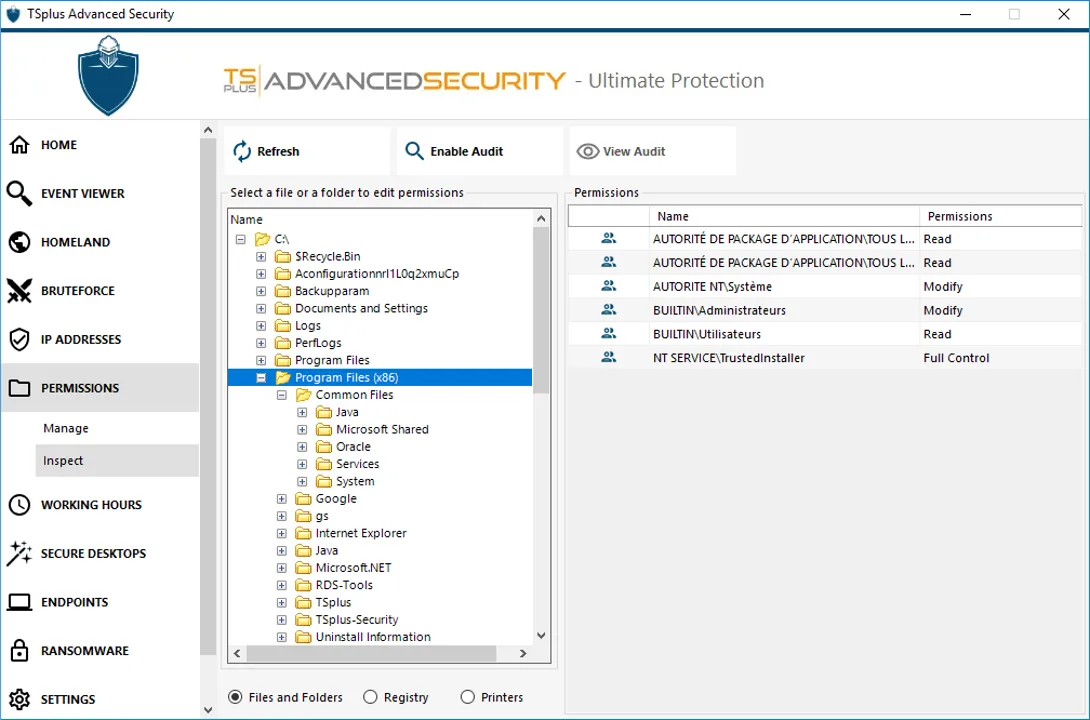Viewport: 1090px width, 720px height.
Task: Select the Permissions folder icon in sidebar
Action: [19, 388]
